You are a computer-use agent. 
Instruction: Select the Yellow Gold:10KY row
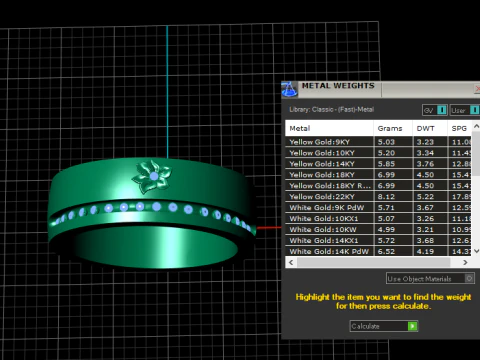[x=378, y=153]
